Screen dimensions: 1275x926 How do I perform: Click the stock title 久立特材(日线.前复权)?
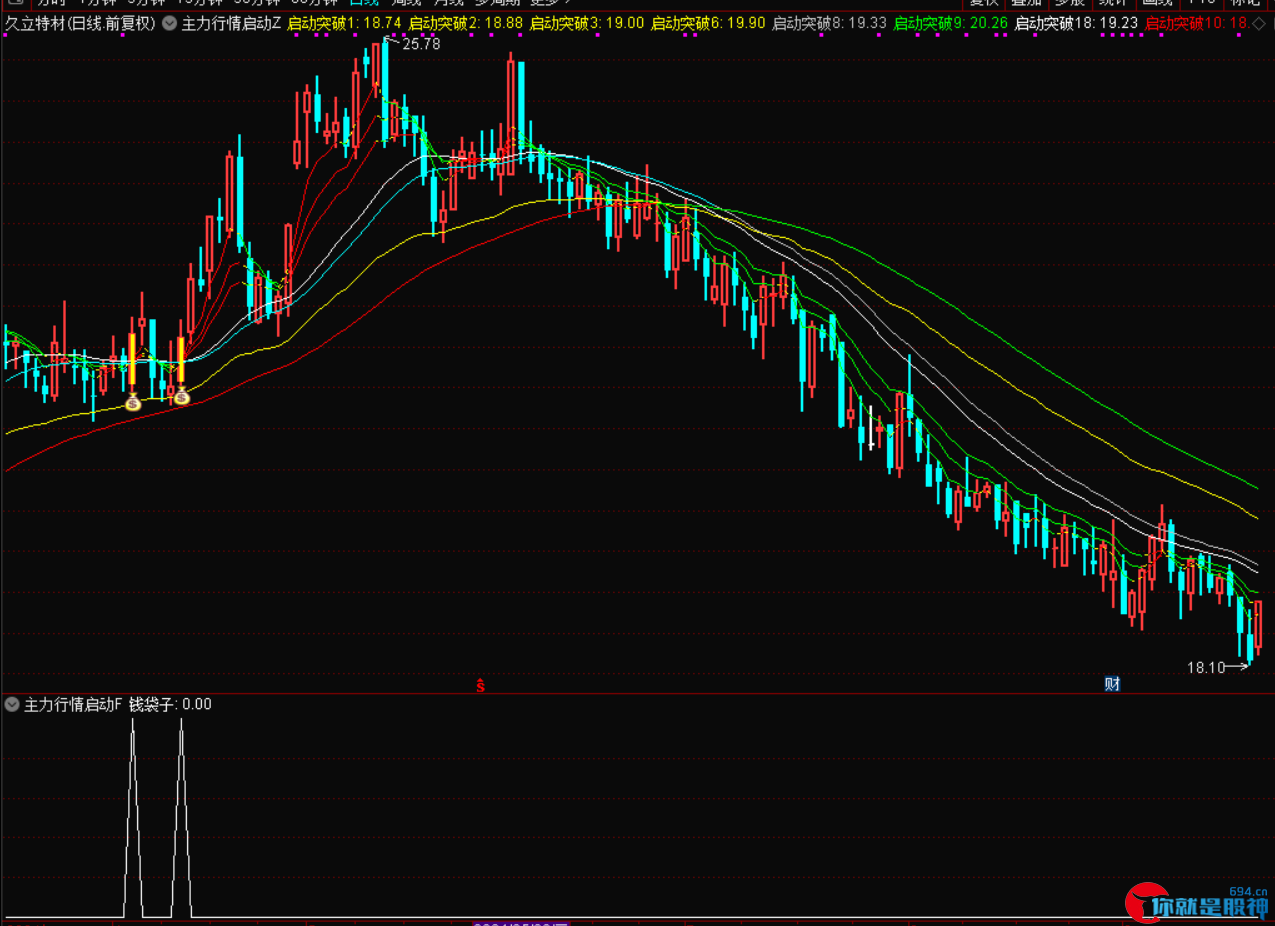(x=81, y=24)
